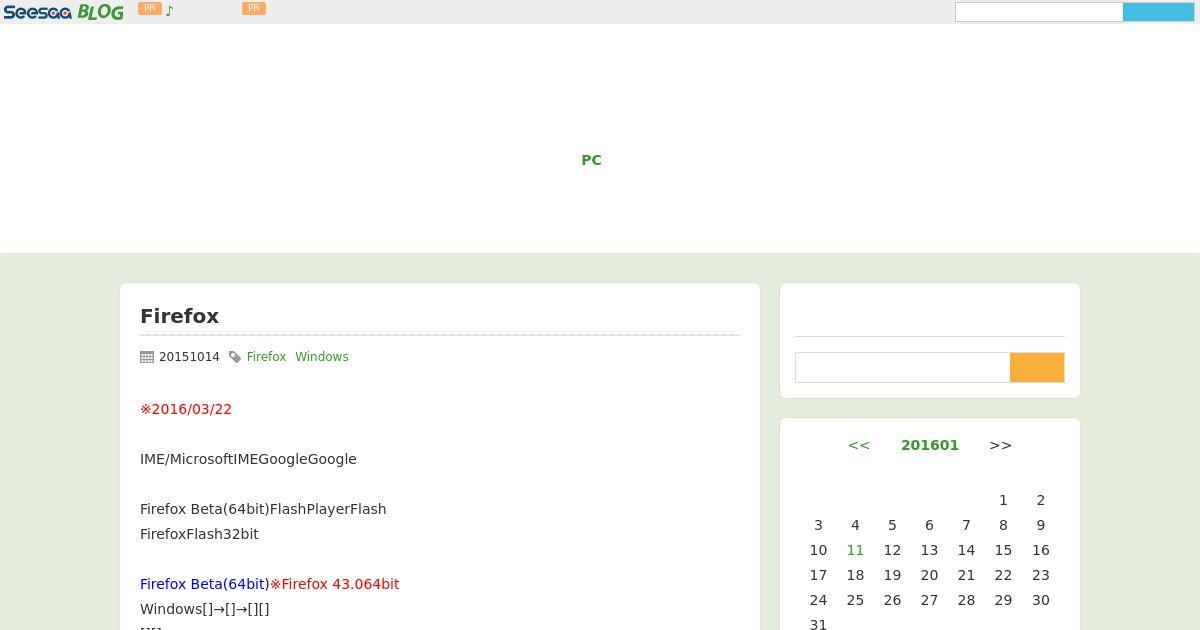Click the calendar icon beside 20151014

pyautogui.click(x=147, y=357)
